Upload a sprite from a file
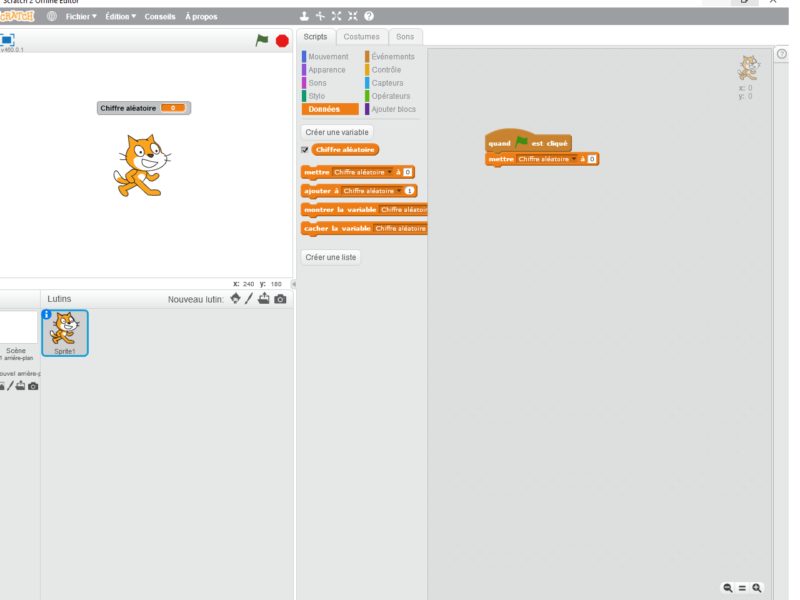Screen dimensions: 800x600 (x=264, y=298)
